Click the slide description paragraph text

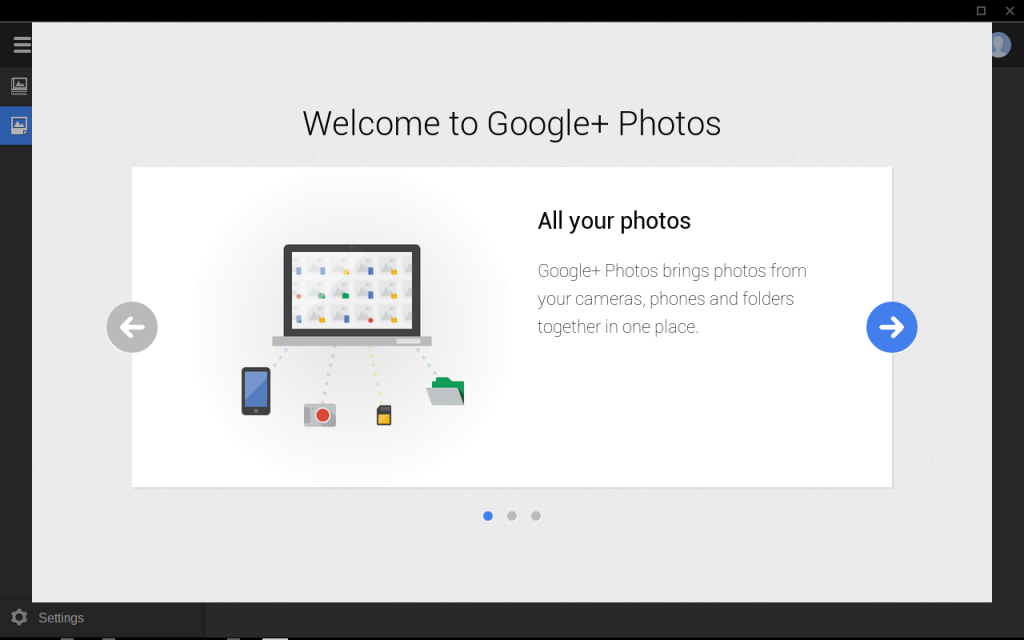coord(671,298)
